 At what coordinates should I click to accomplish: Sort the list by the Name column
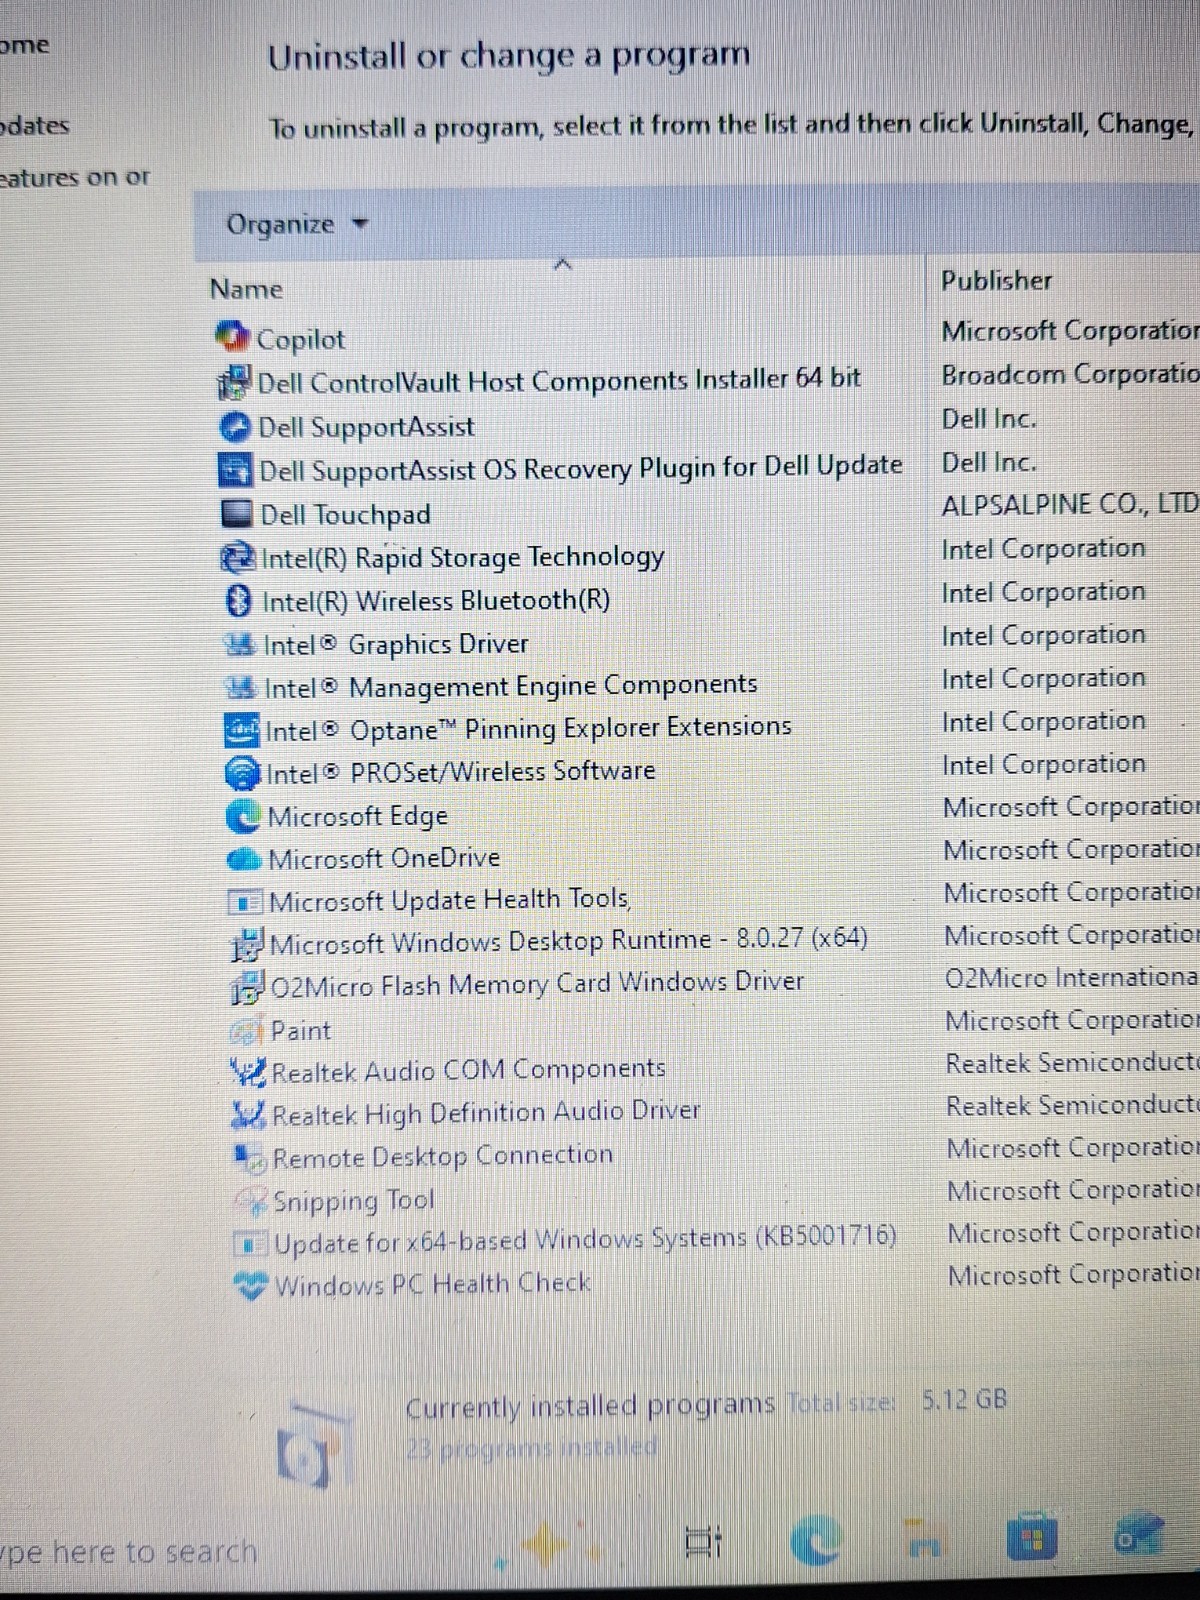(x=246, y=289)
